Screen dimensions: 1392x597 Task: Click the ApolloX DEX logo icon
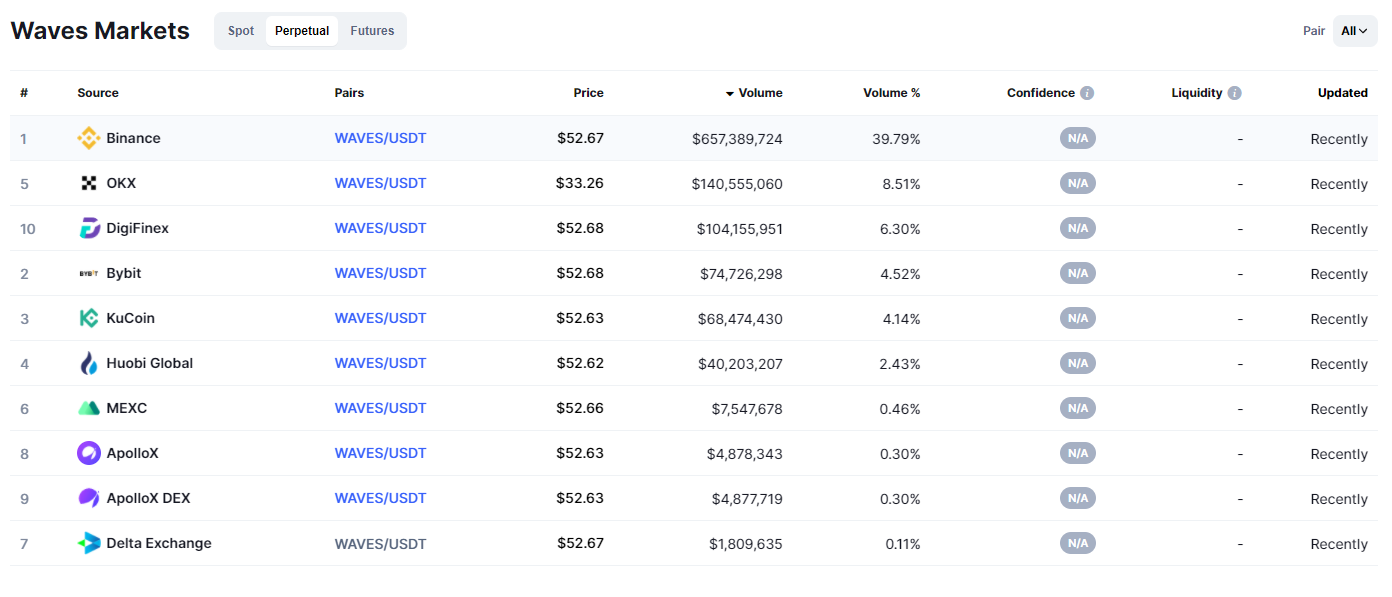click(89, 498)
